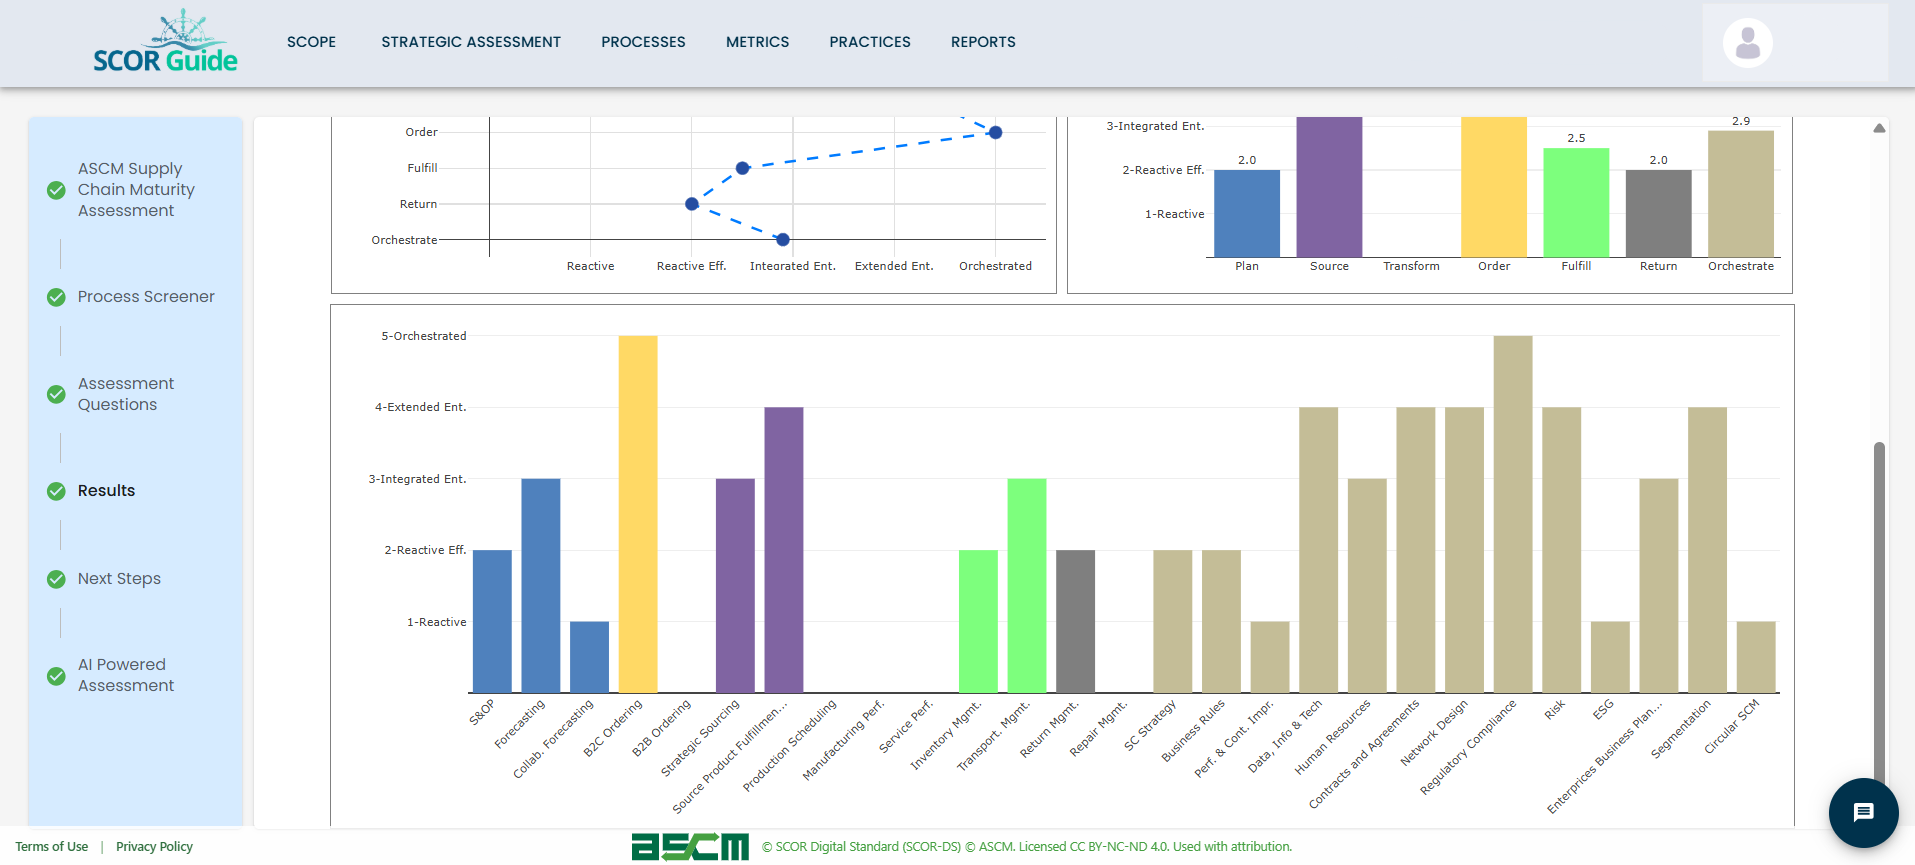1915x865 pixels.
Task: Open the Terms of Use link
Action: (52, 847)
